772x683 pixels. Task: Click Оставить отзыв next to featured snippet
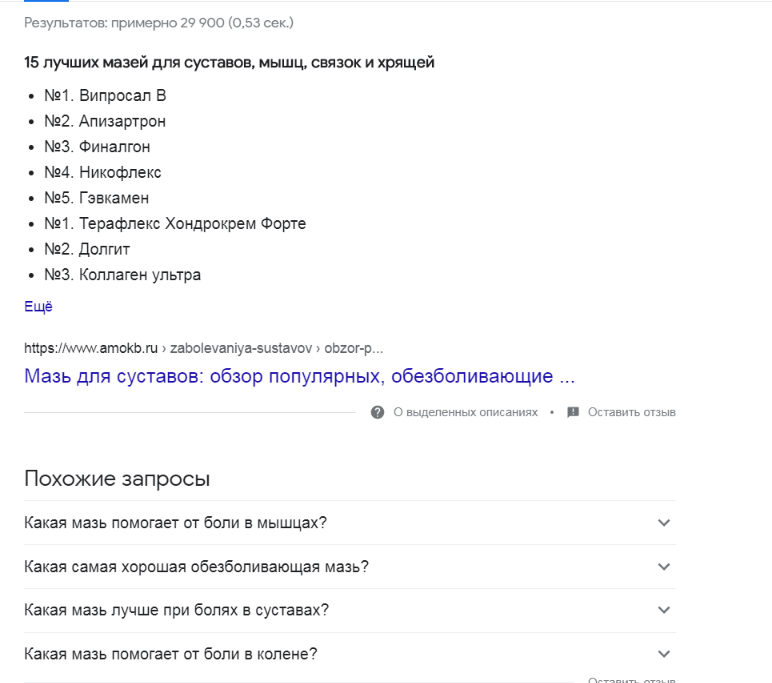click(632, 412)
